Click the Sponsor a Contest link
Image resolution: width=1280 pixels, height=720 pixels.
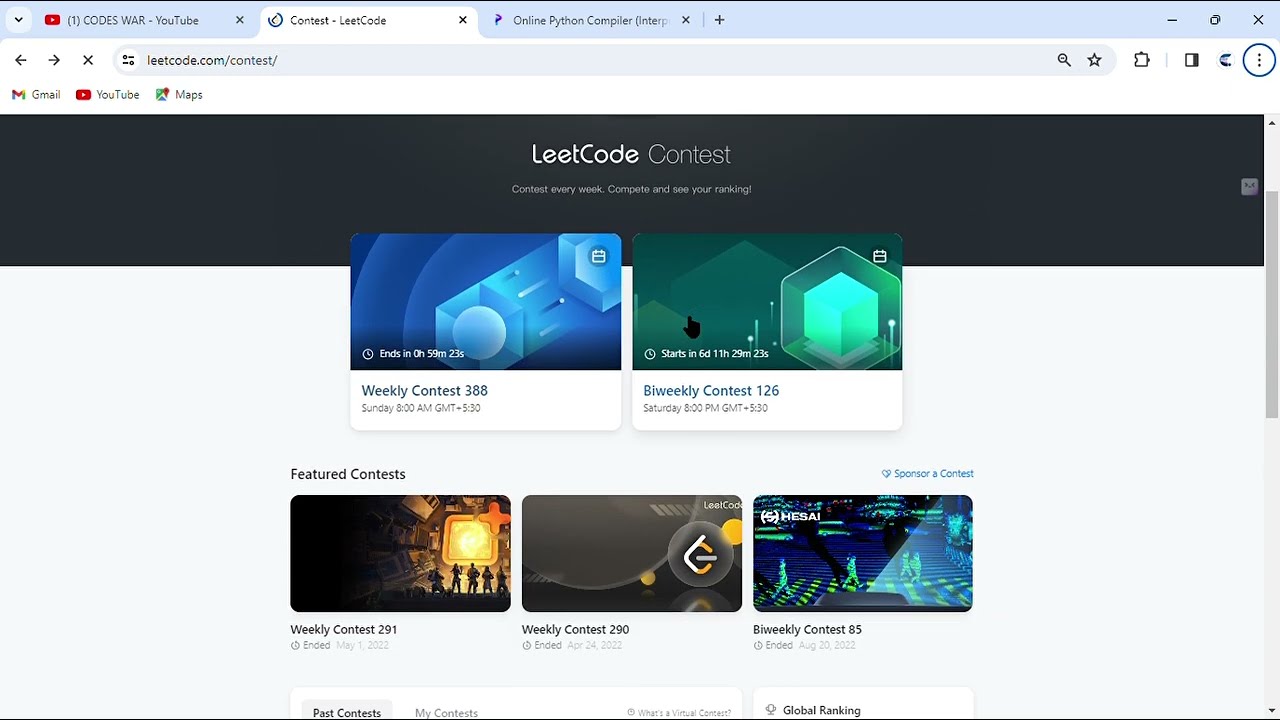tap(928, 474)
